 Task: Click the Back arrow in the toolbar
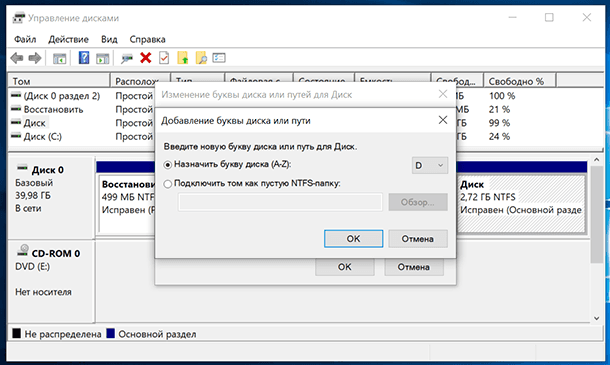tap(17, 58)
